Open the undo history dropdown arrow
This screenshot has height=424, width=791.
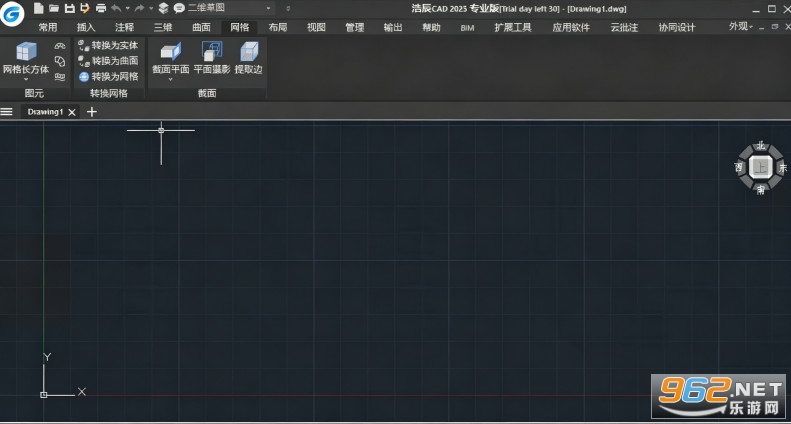click(127, 9)
